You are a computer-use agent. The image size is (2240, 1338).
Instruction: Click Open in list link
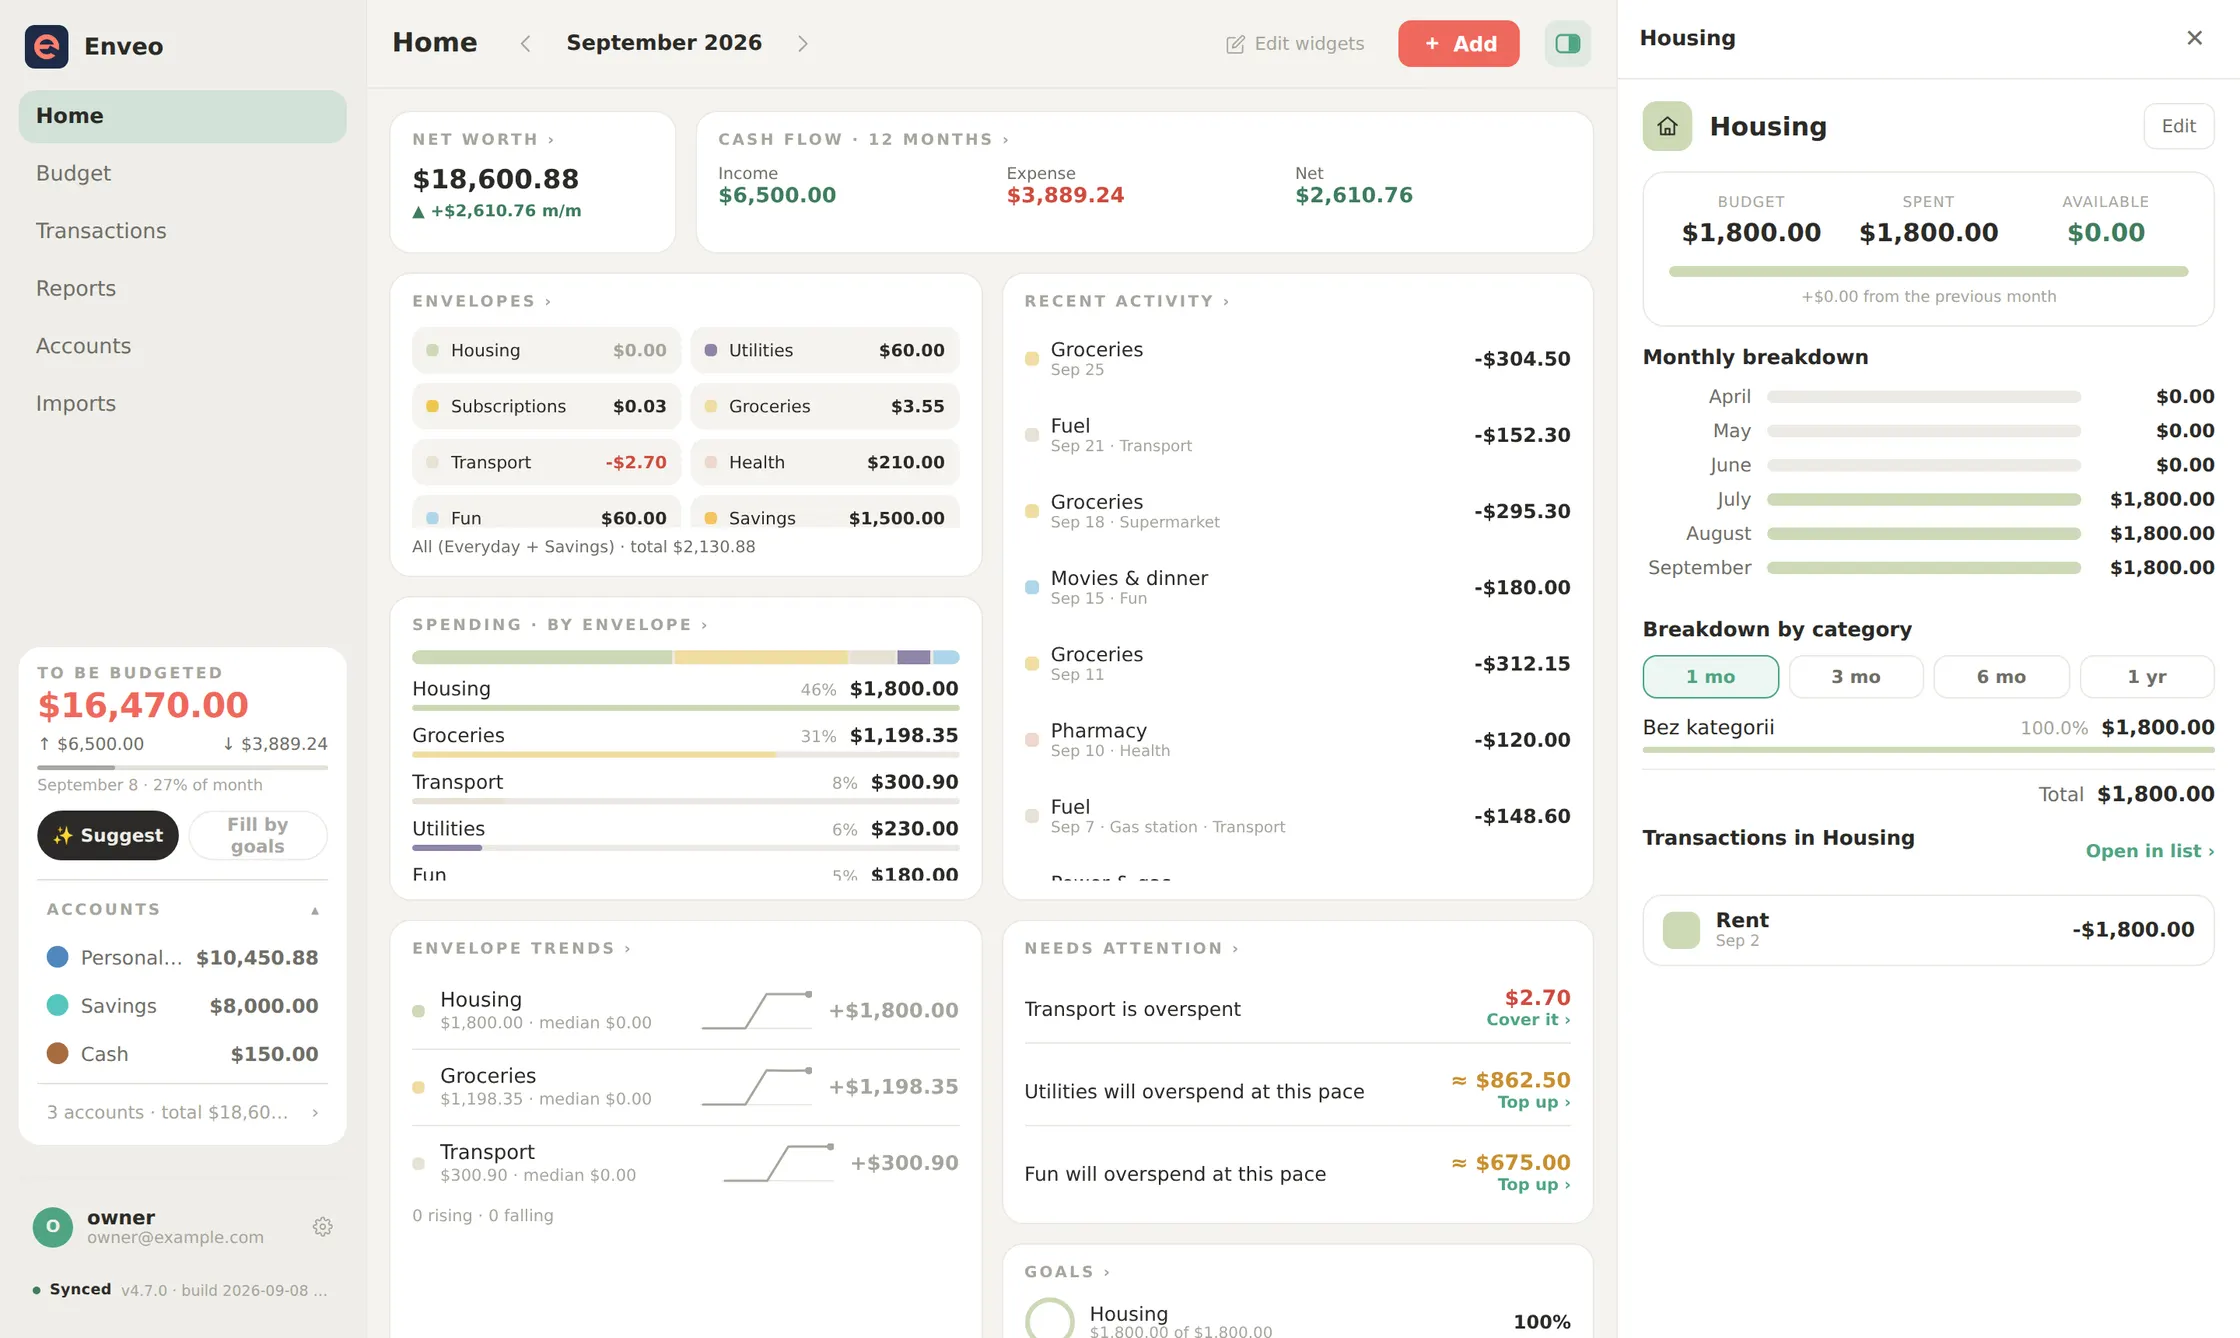(2150, 852)
